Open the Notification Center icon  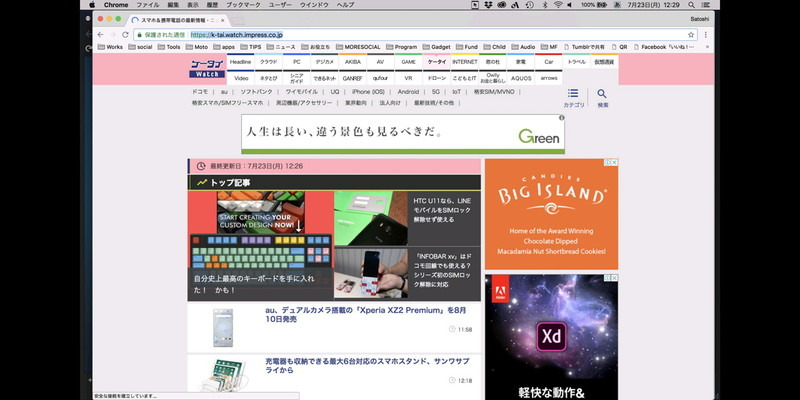tap(706, 5)
